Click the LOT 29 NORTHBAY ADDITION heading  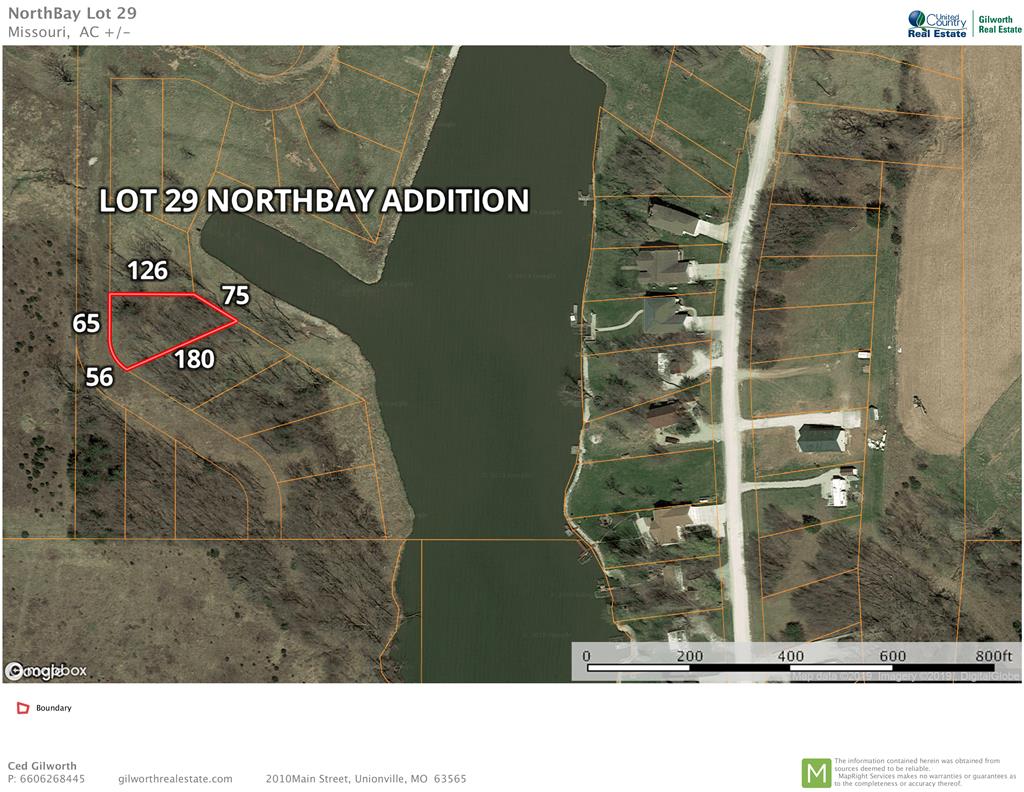click(314, 200)
